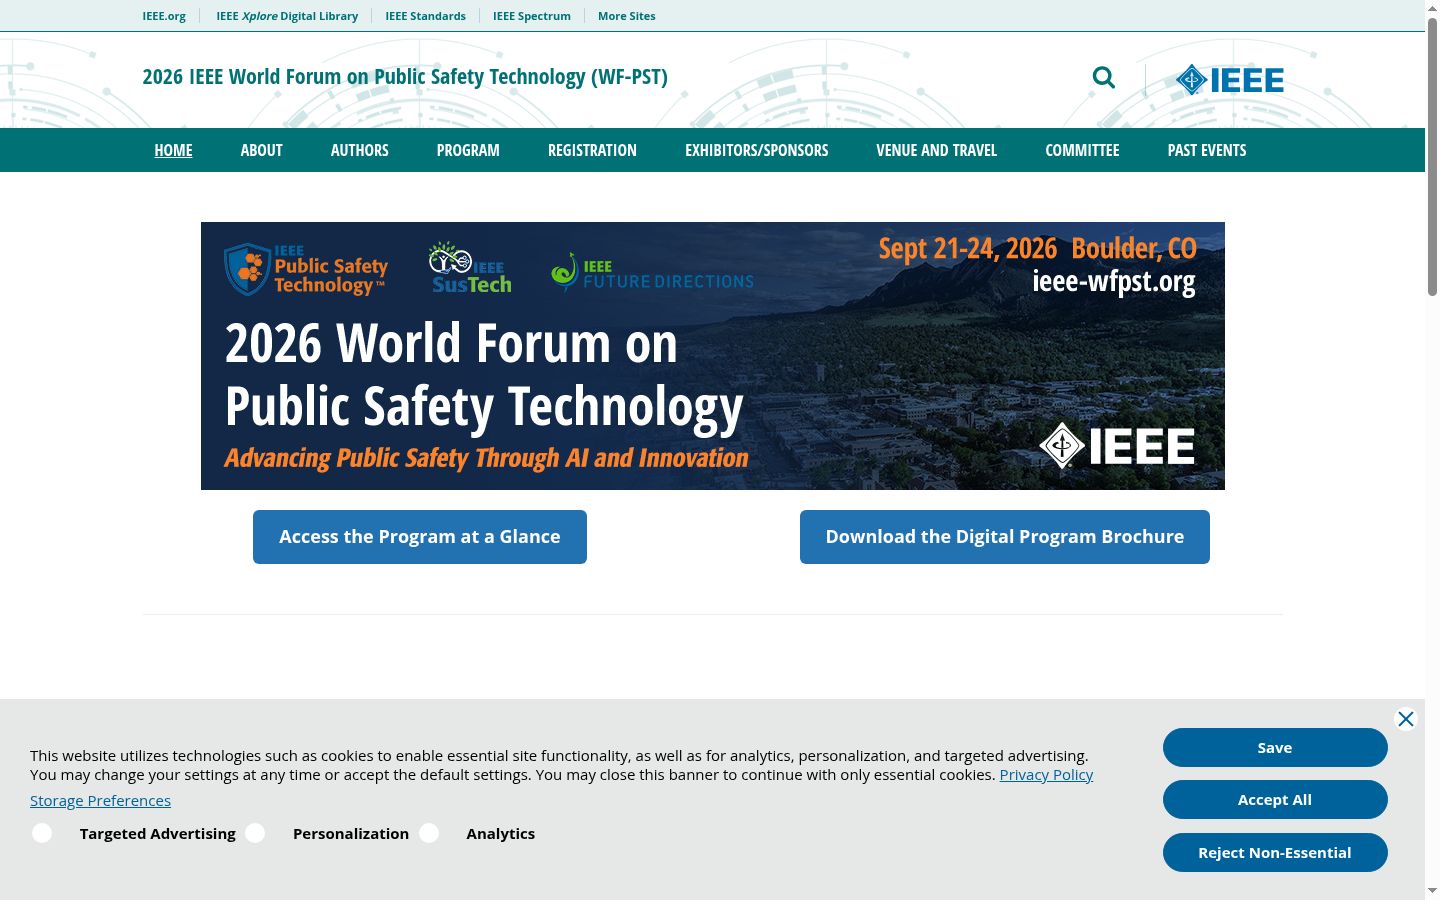This screenshot has width=1440, height=900.
Task: Click Access the Program at a Glance
Action: pyautogui.click(x=420, y=537)
